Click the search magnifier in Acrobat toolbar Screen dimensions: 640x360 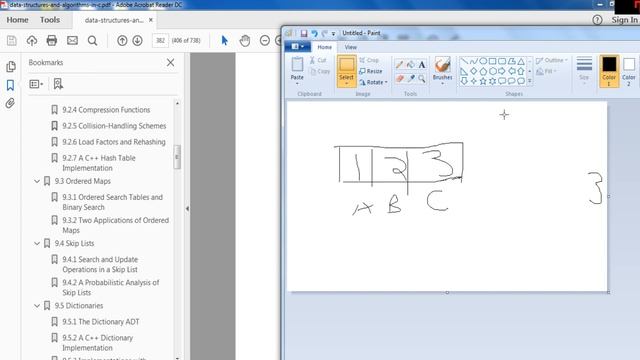click(93, 40)
